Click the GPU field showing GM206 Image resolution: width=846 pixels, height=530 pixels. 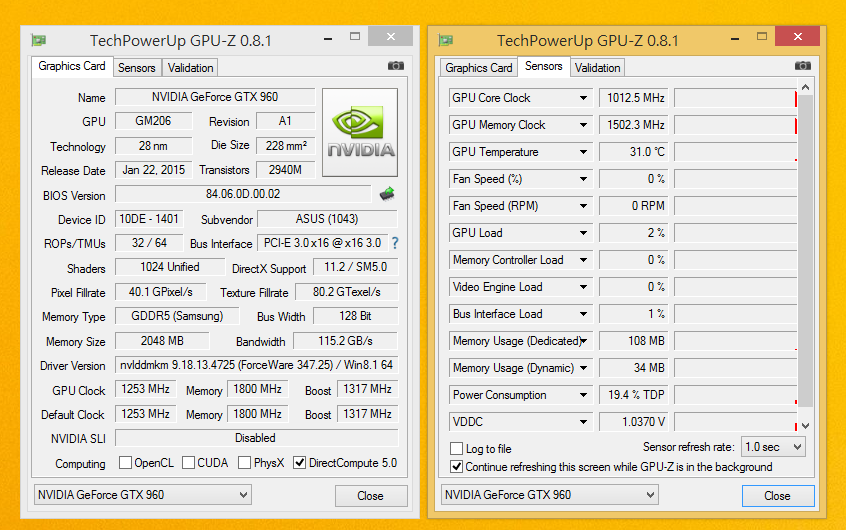click(153, 121)
